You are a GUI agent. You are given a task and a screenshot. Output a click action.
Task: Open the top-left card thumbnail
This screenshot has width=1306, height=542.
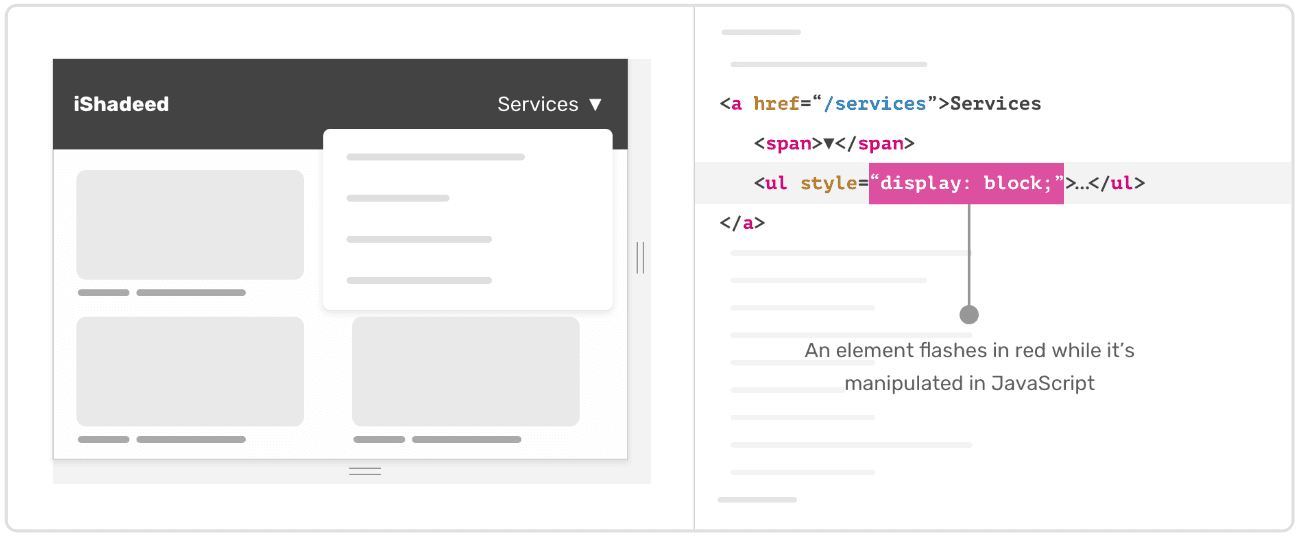click(190, 224)
